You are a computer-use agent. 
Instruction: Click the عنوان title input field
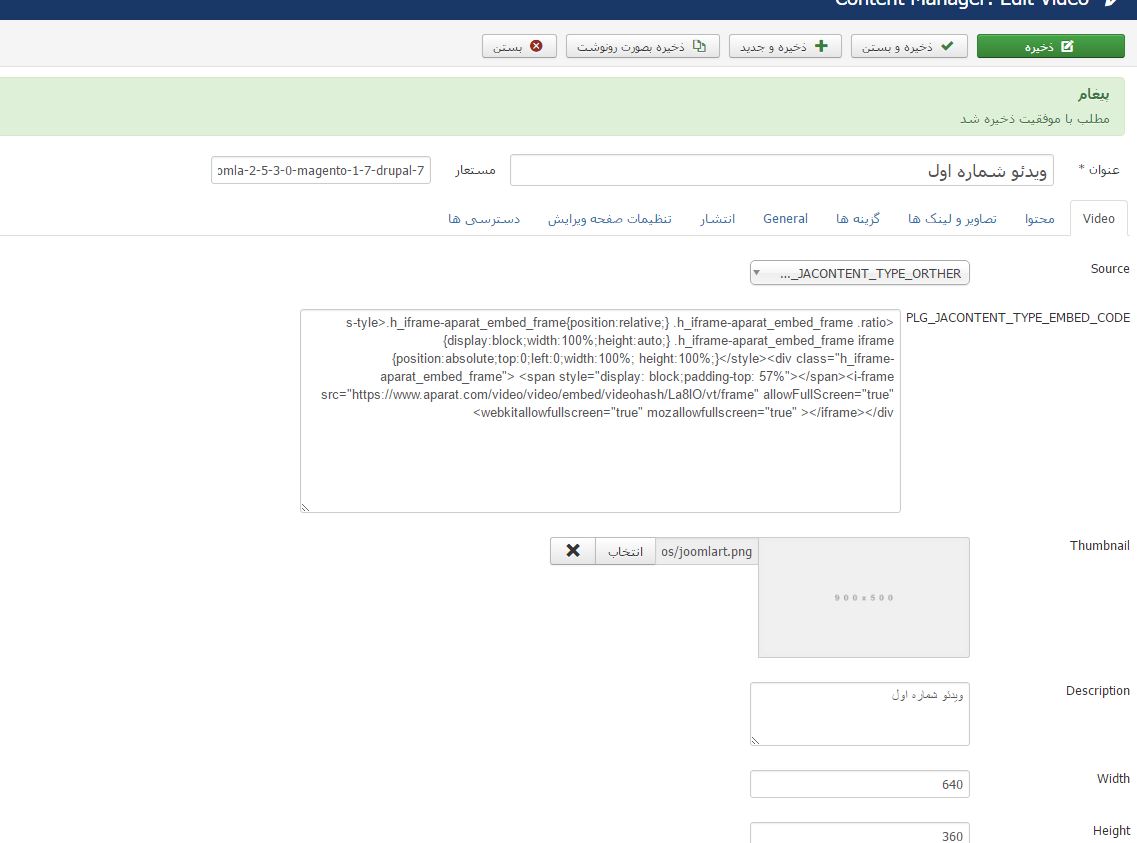(782, 170)
